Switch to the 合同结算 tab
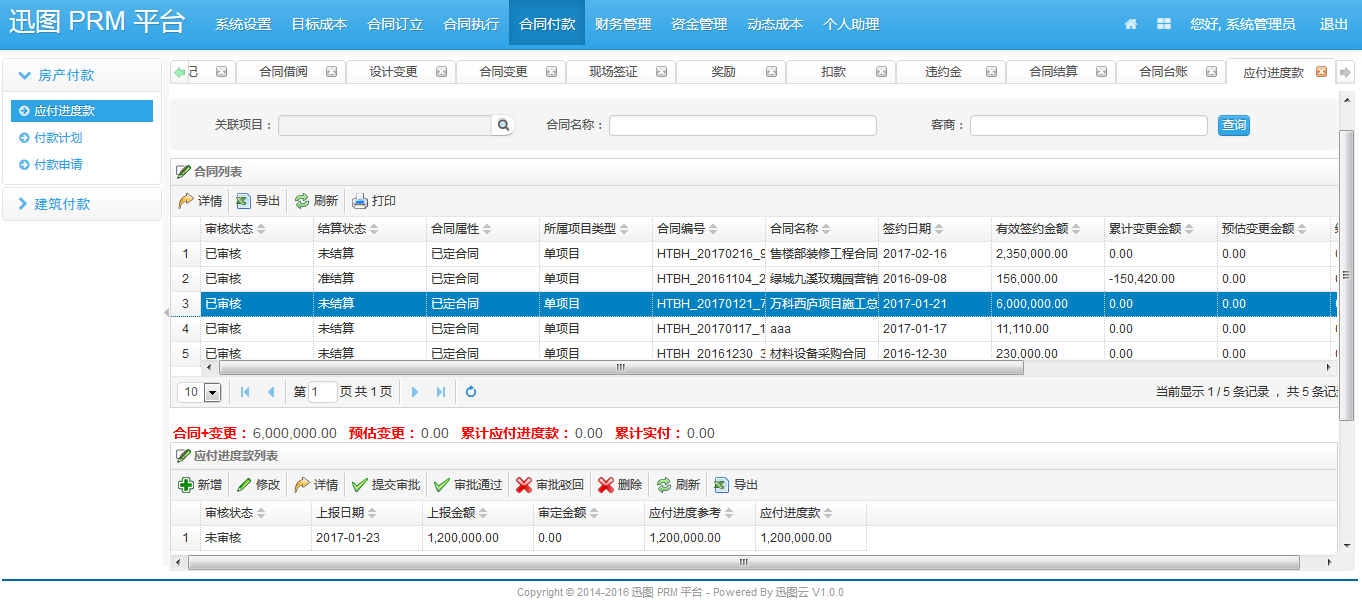The width and height of the screenshot is (1362, 605). (1053, 72)
